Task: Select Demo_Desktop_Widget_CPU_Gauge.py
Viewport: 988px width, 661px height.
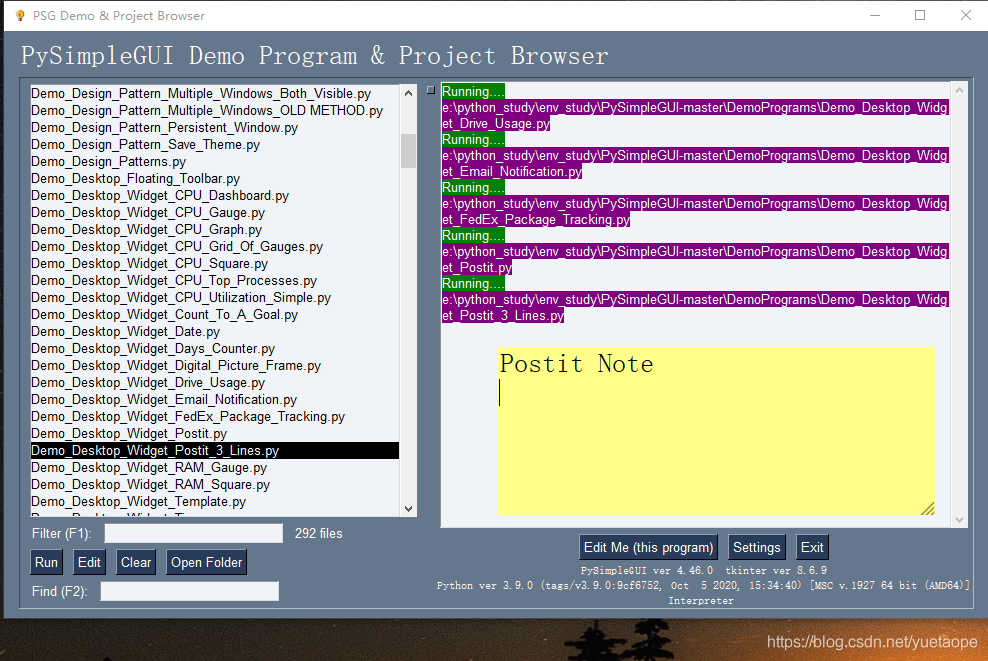Action: point(215,212)
